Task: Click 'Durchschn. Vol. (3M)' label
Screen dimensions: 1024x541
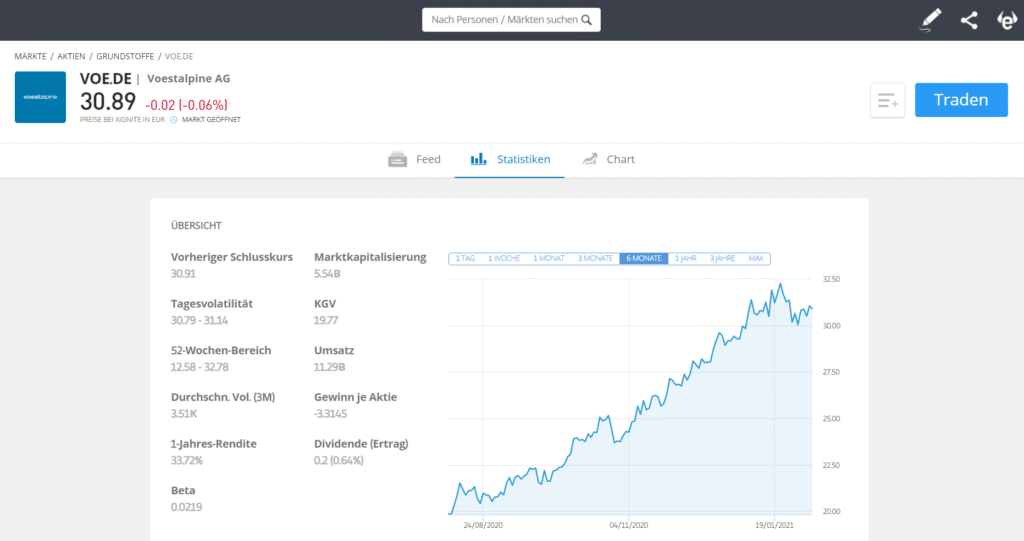Action: [223, 397]
